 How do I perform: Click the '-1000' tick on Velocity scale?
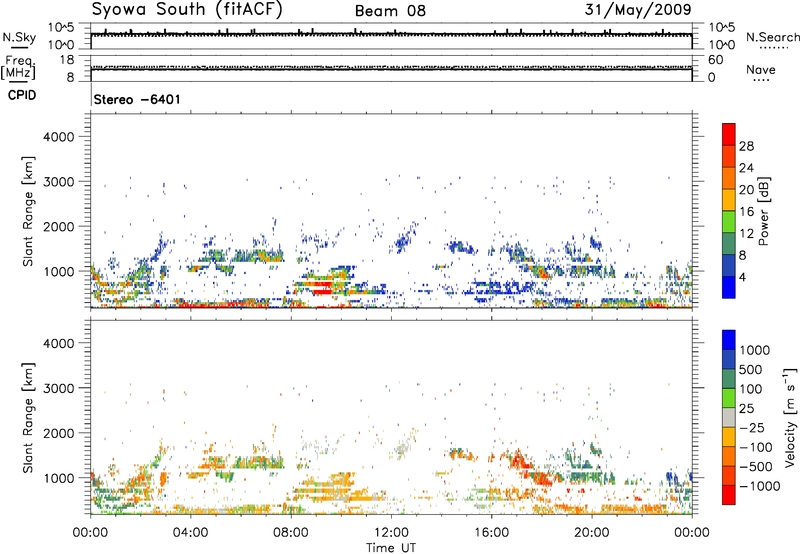click(x=759, y=486)
